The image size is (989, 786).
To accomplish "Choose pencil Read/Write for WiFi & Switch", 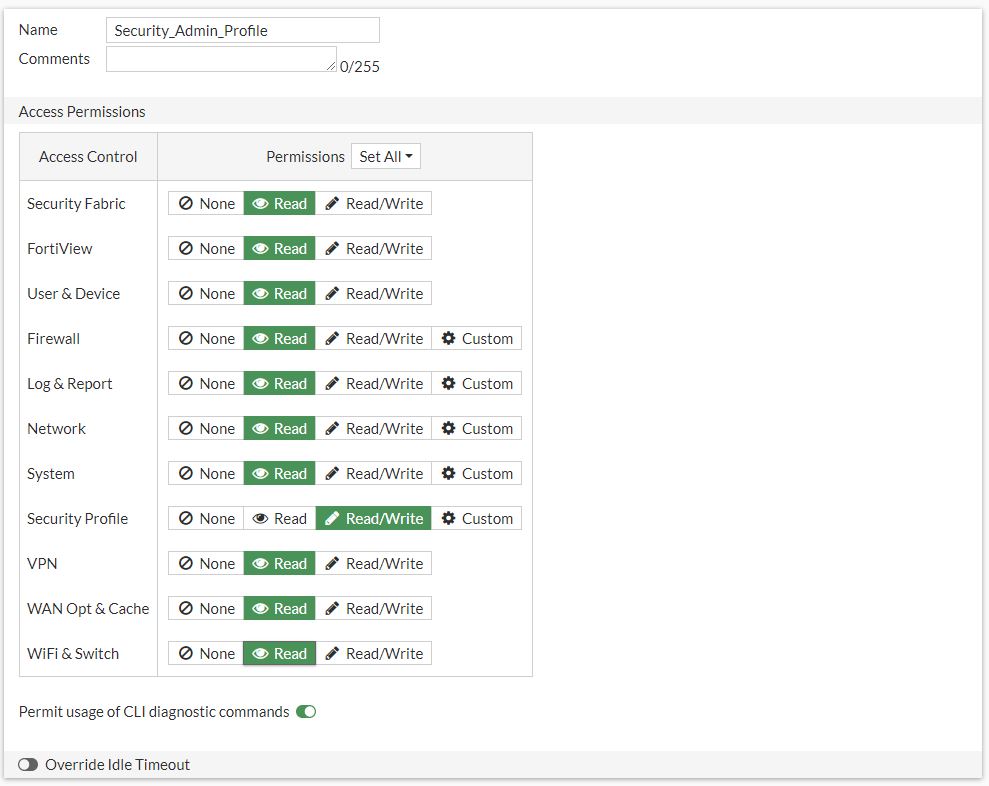I will 373,654.
